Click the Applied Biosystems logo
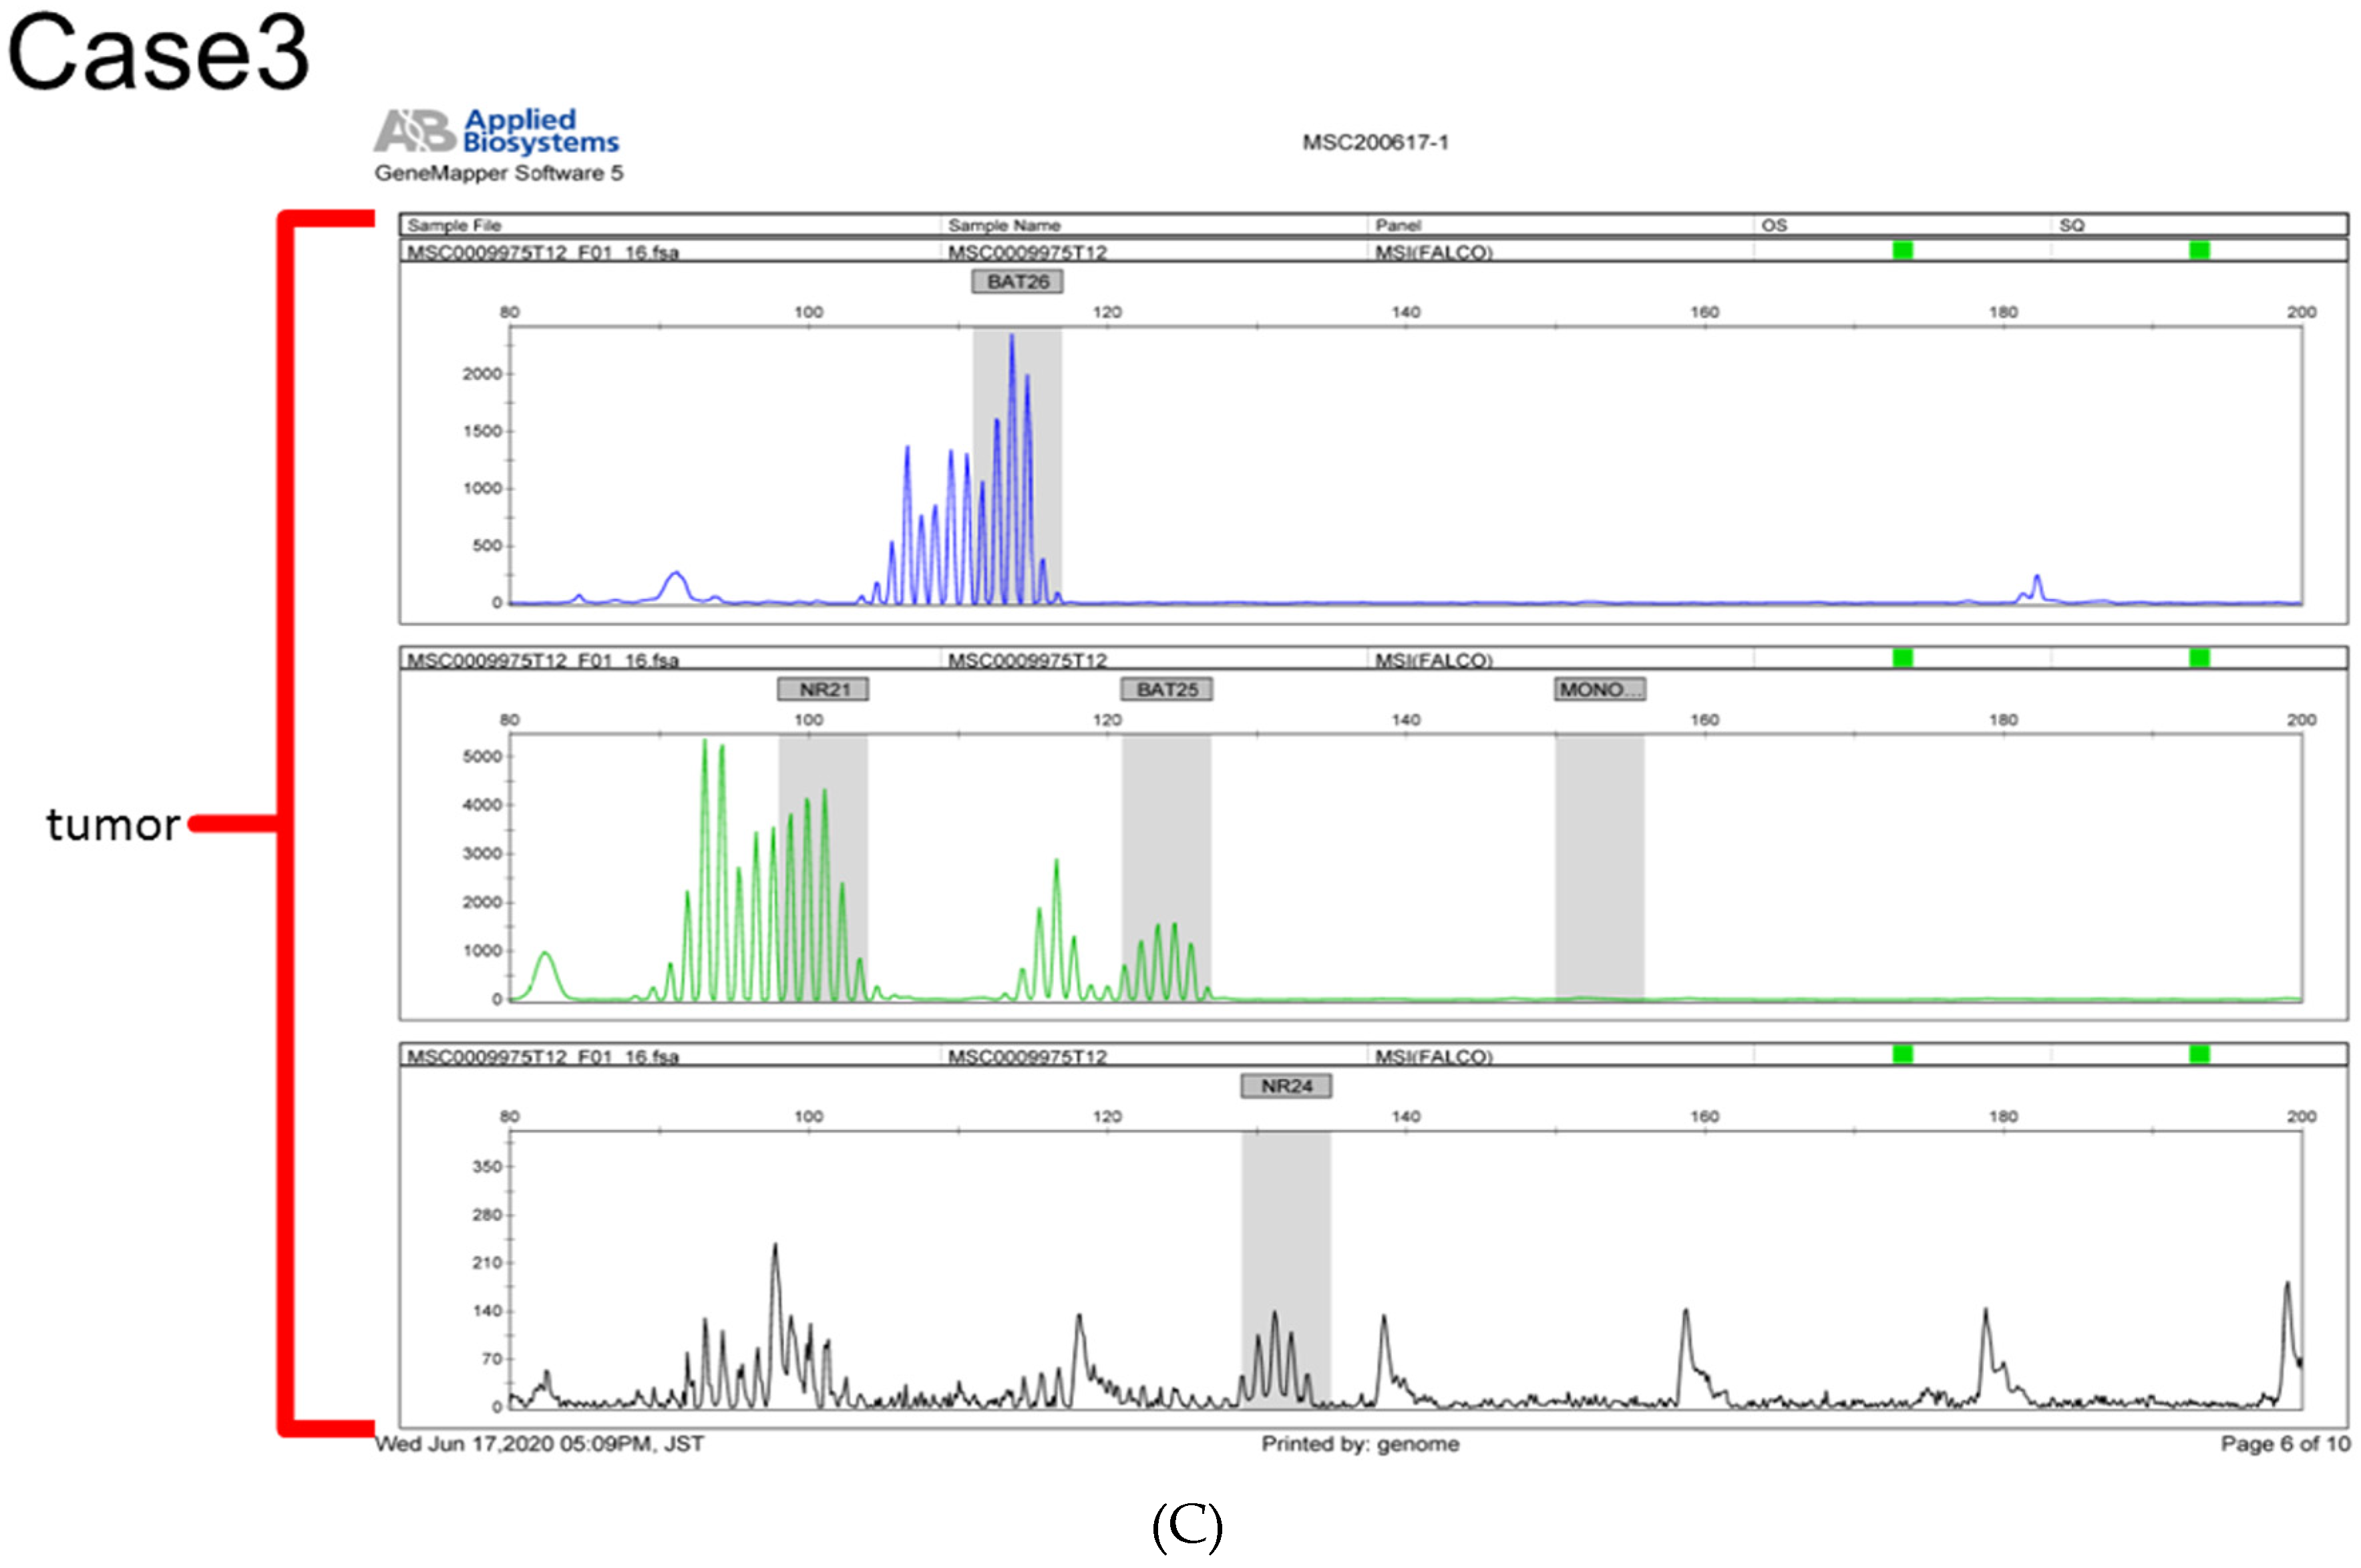The image size is (2361, 1568). [497, 131]
